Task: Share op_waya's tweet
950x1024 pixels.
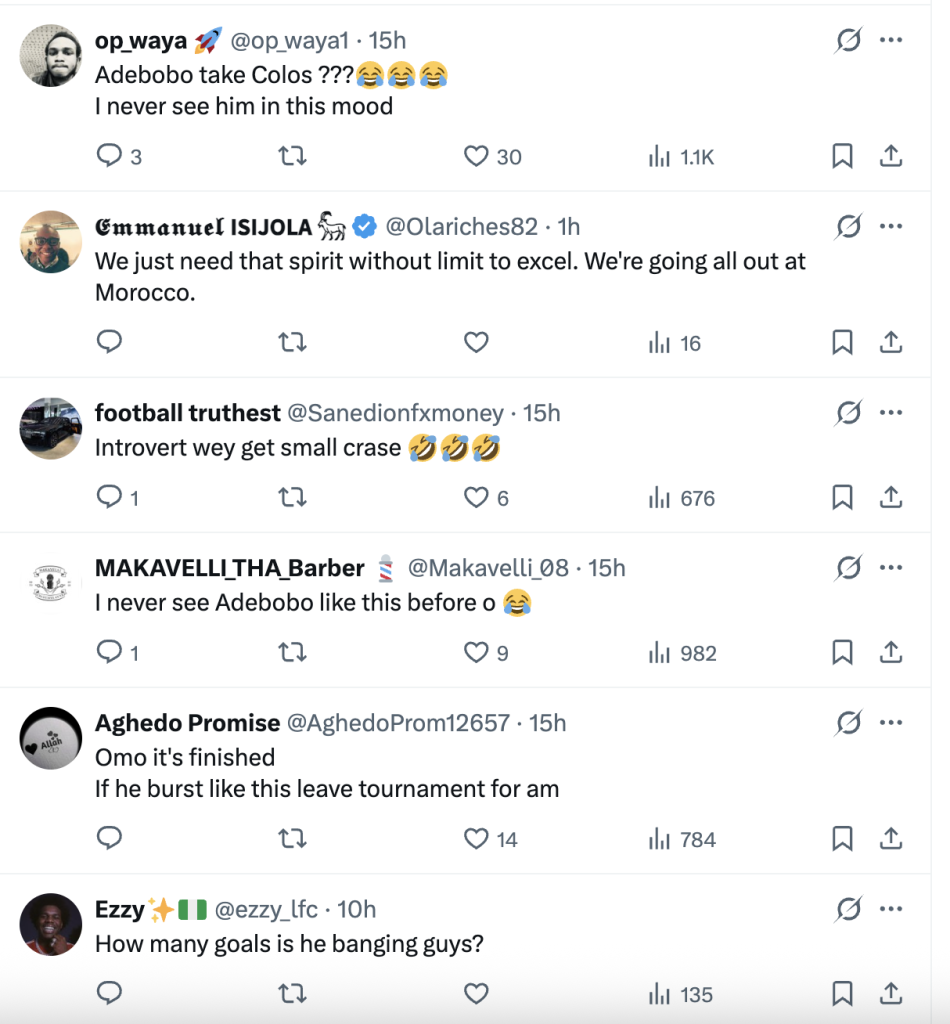Action: click(x=890, y=156)
